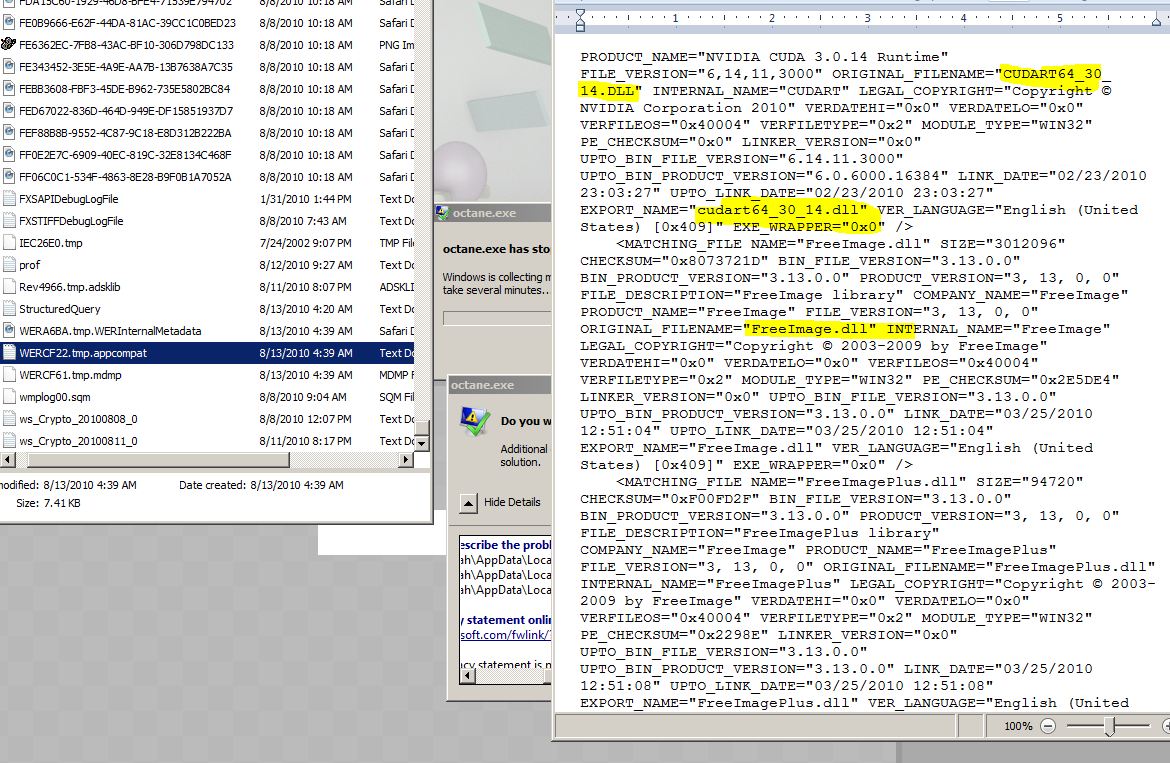Screen dimensions: 1170x763
Task: Click the FED67022 Safari document icon
Action: [9, 111]
